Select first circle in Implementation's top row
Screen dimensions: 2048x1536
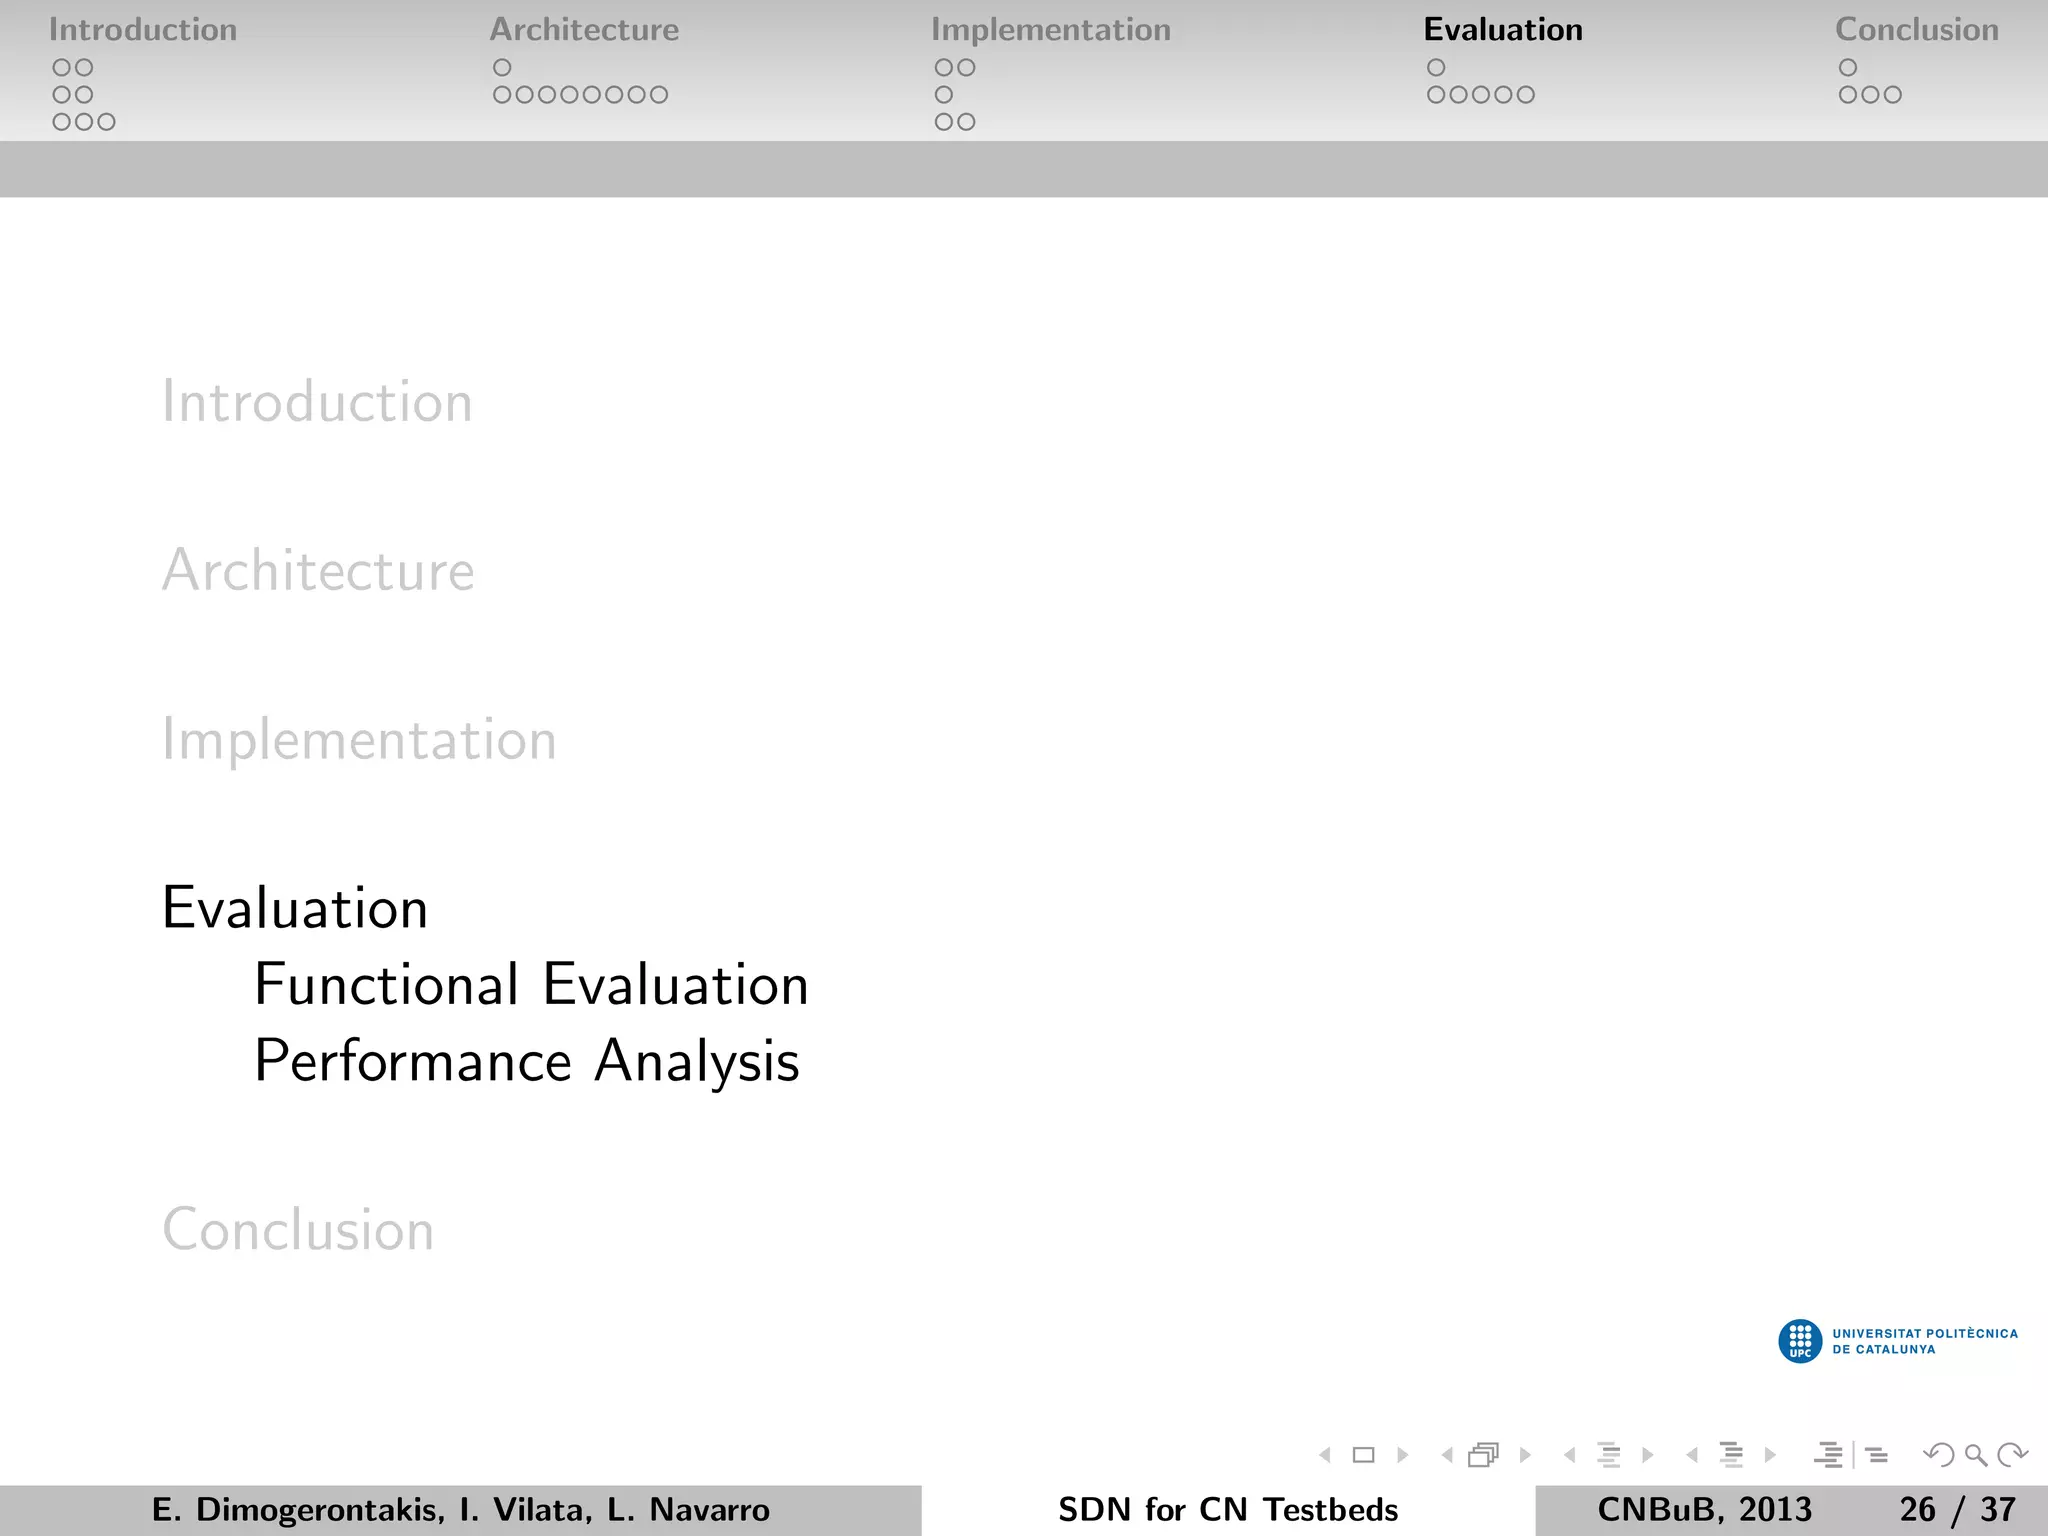[x=944, y=68]
